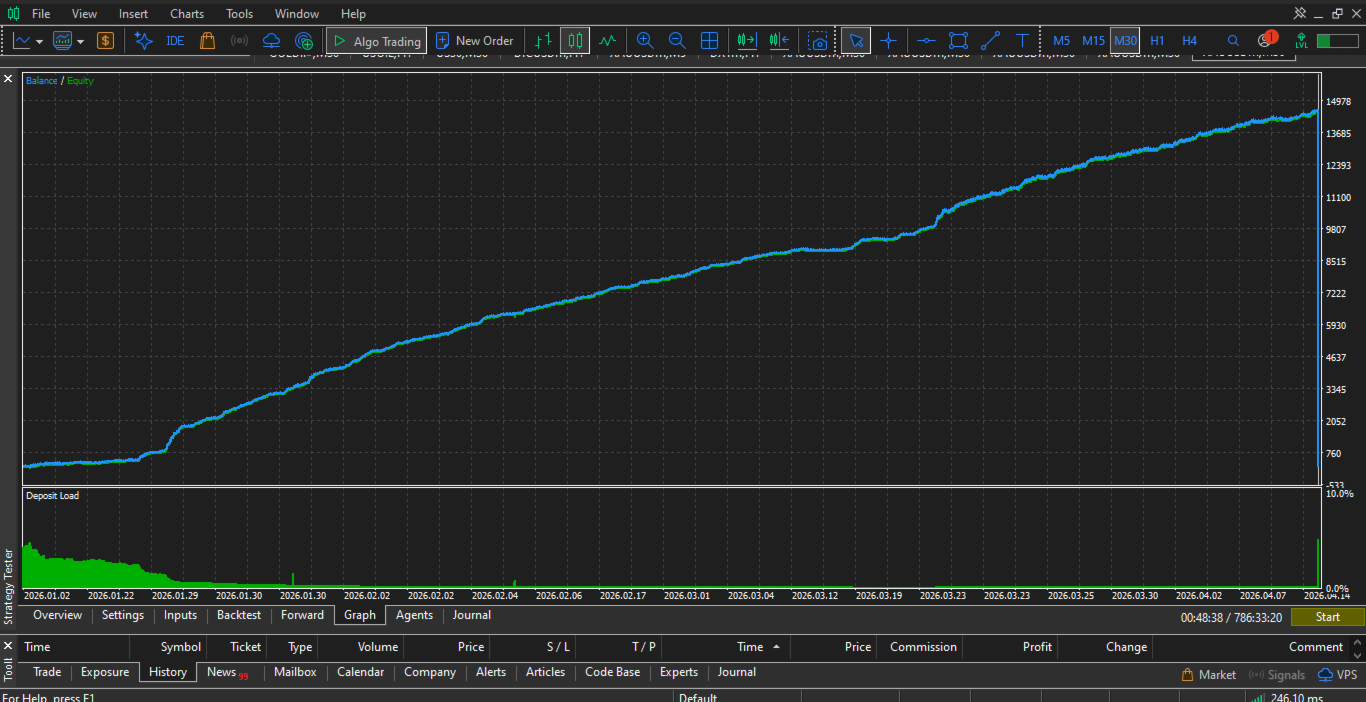Switch chart to line chart style
1366x702 pixels.
pos(607,41)
